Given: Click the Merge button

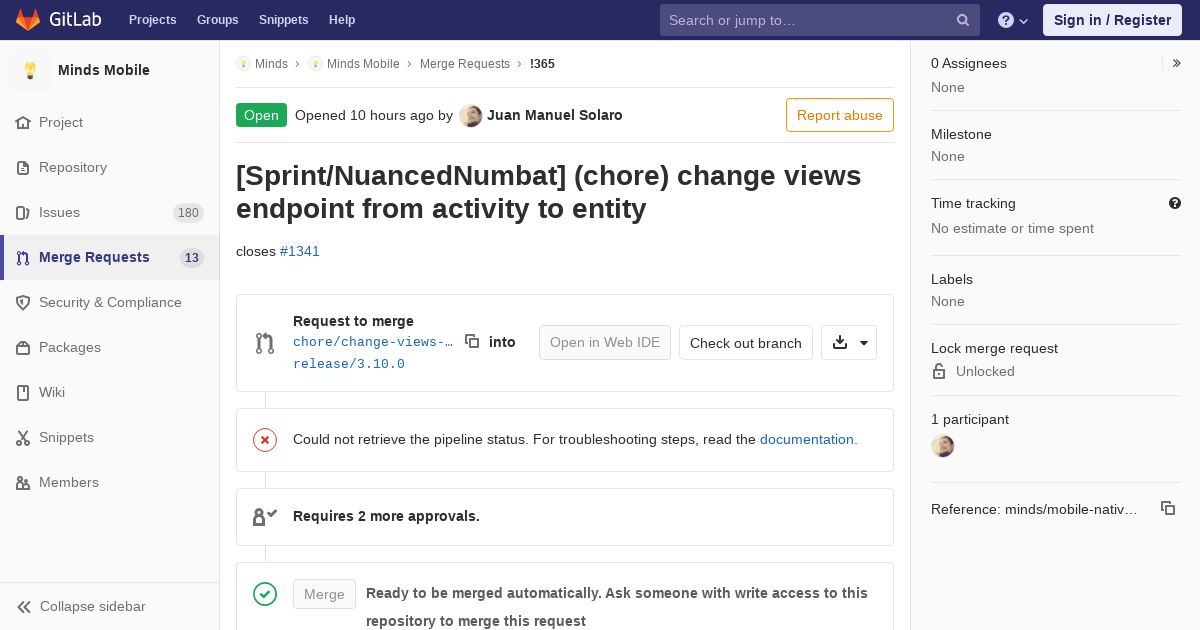Looking at the screenshot, I should [x=324, y=594].
